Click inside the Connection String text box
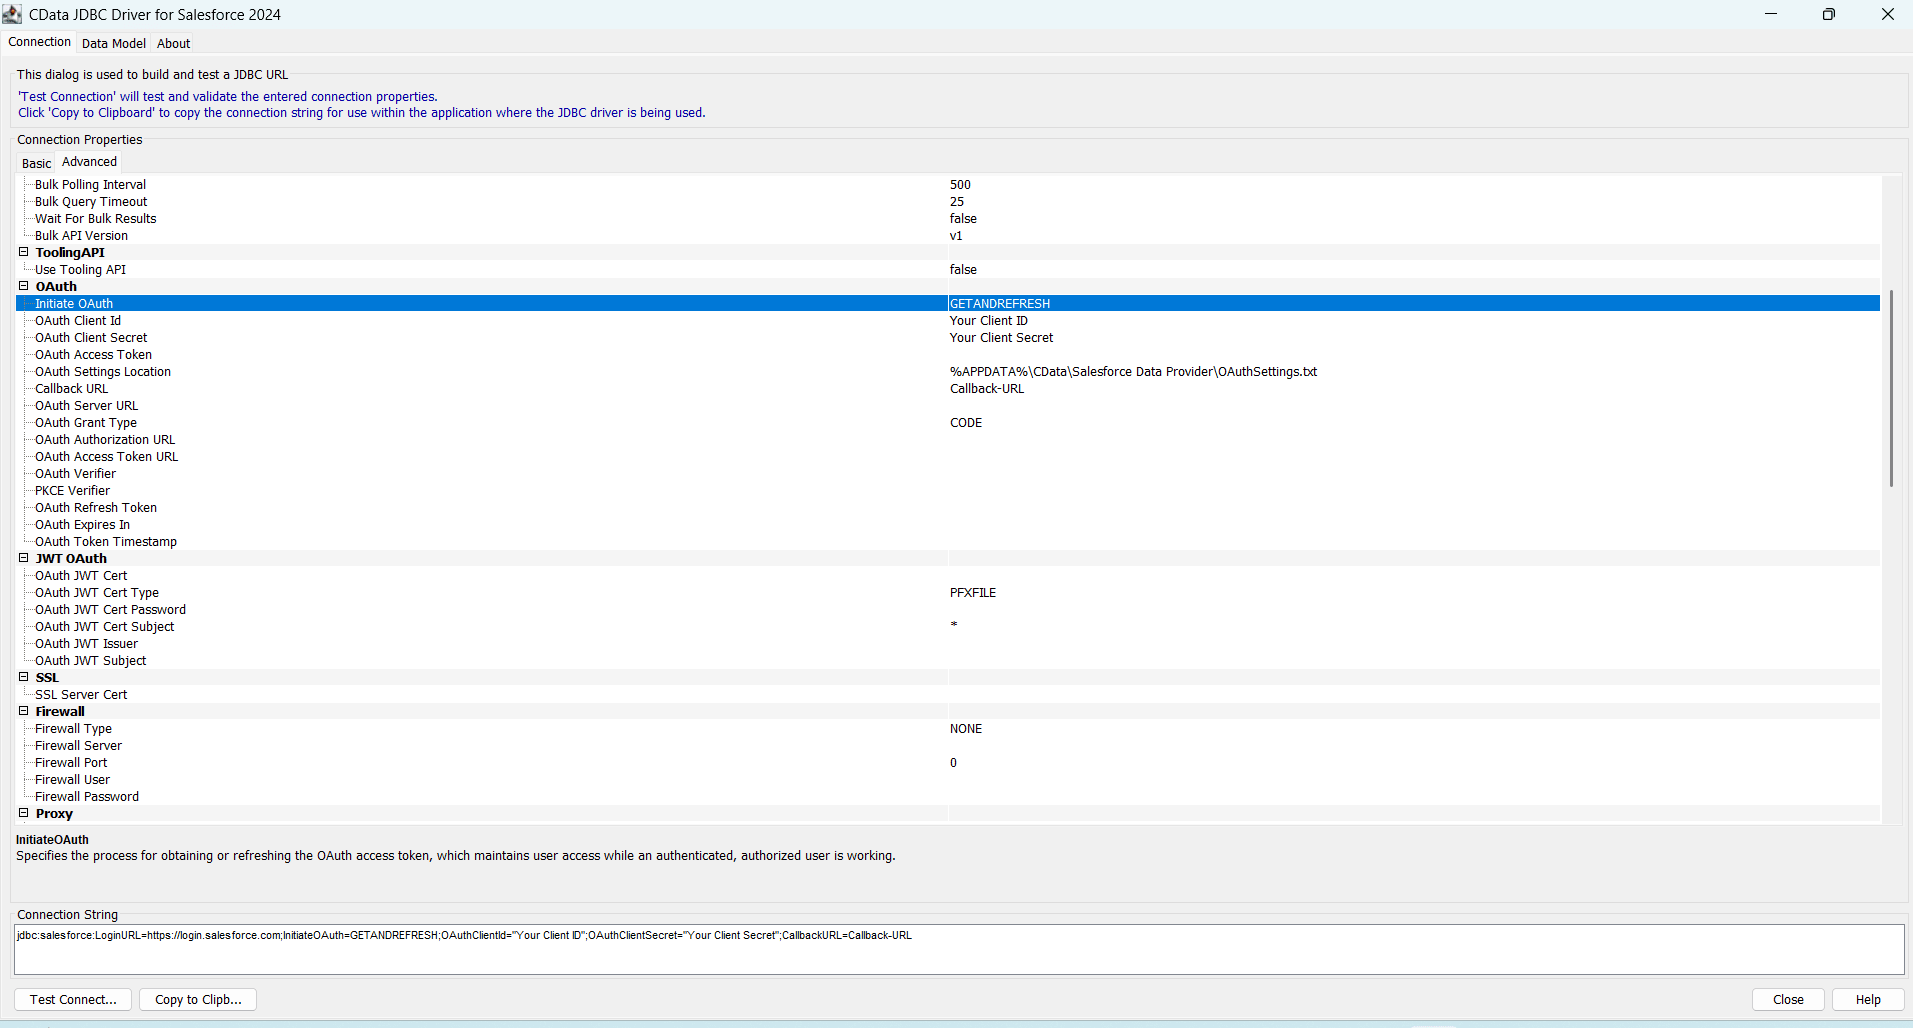The image size is (1913, 1028). point(958,955)
